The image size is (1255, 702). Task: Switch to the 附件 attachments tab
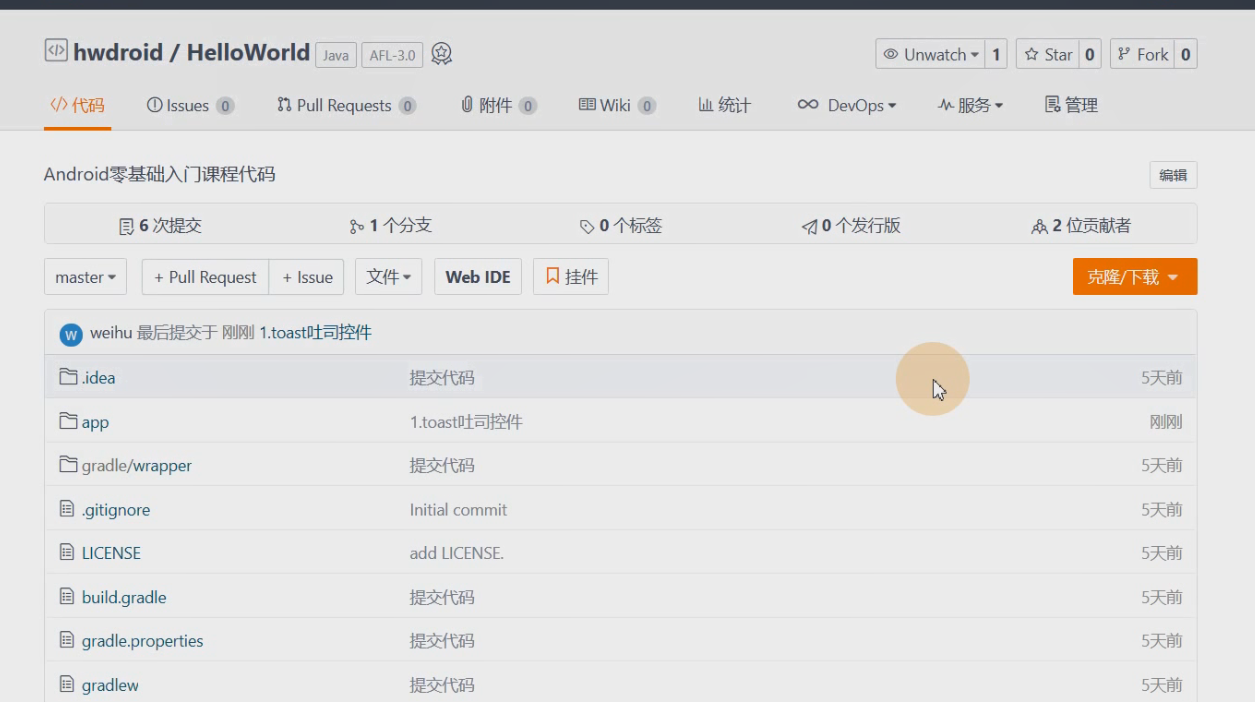point(498,105)
